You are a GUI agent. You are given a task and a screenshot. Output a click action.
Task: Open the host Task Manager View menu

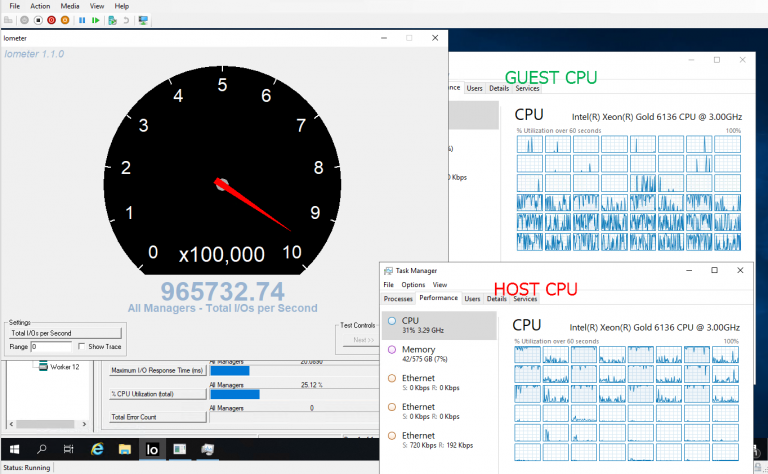439,284
